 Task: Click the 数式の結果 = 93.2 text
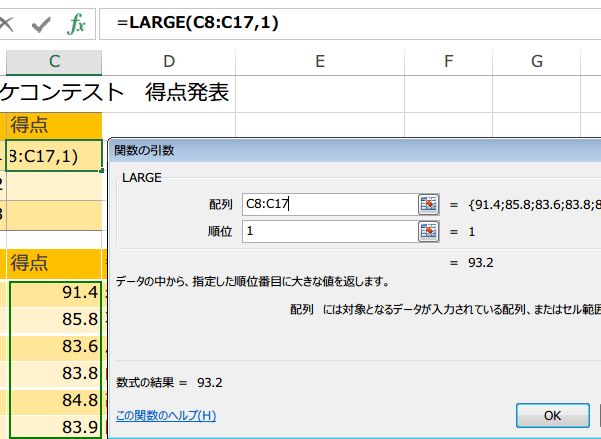tap(169, 383)
